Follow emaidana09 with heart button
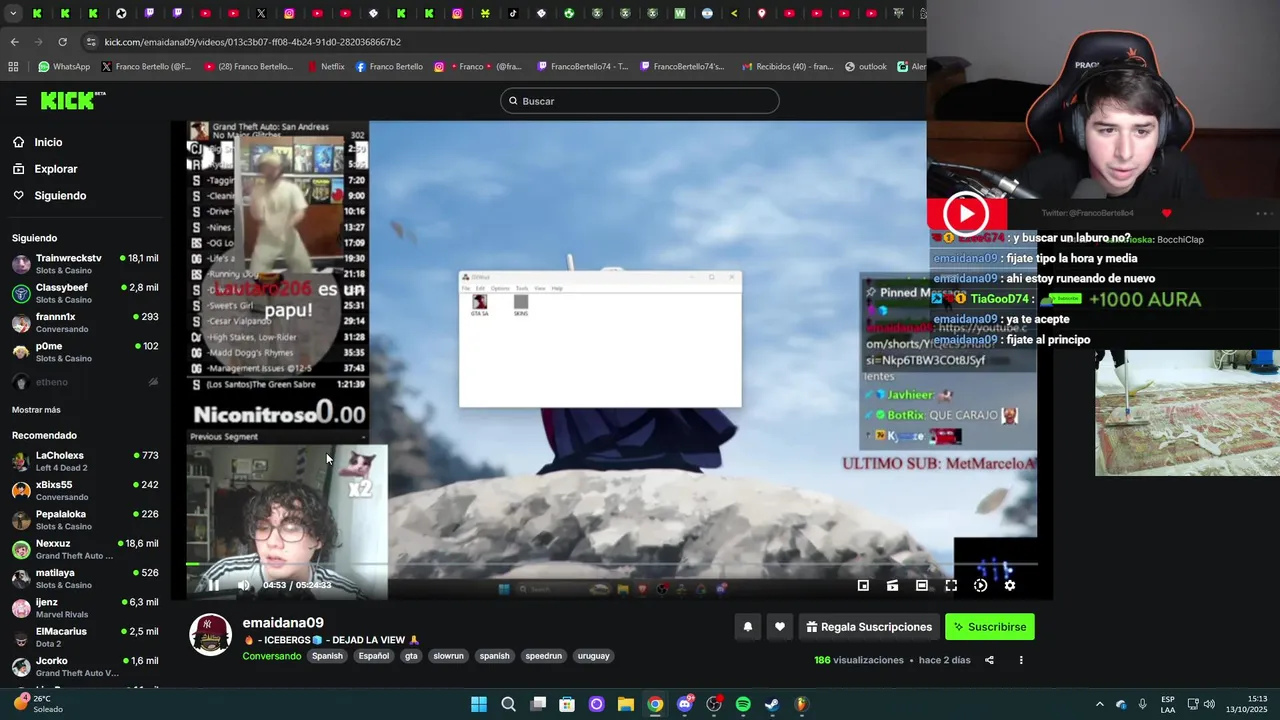Screen dimensions: 1280x720 (780, 627)
